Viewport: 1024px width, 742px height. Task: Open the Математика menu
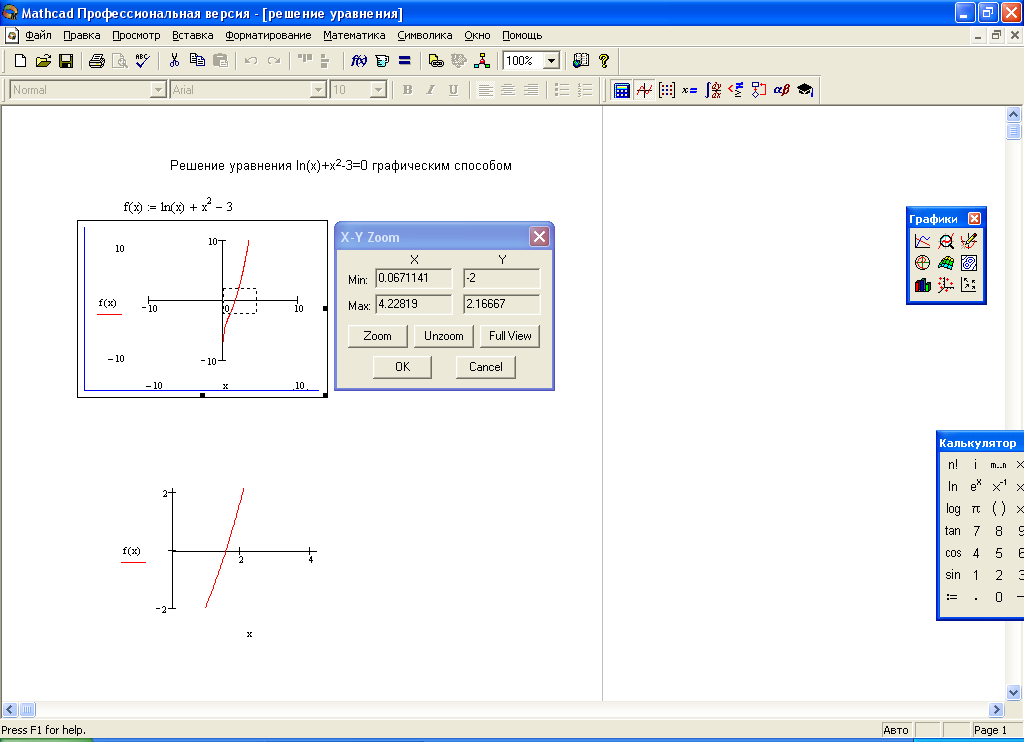[x=354, y=35]
